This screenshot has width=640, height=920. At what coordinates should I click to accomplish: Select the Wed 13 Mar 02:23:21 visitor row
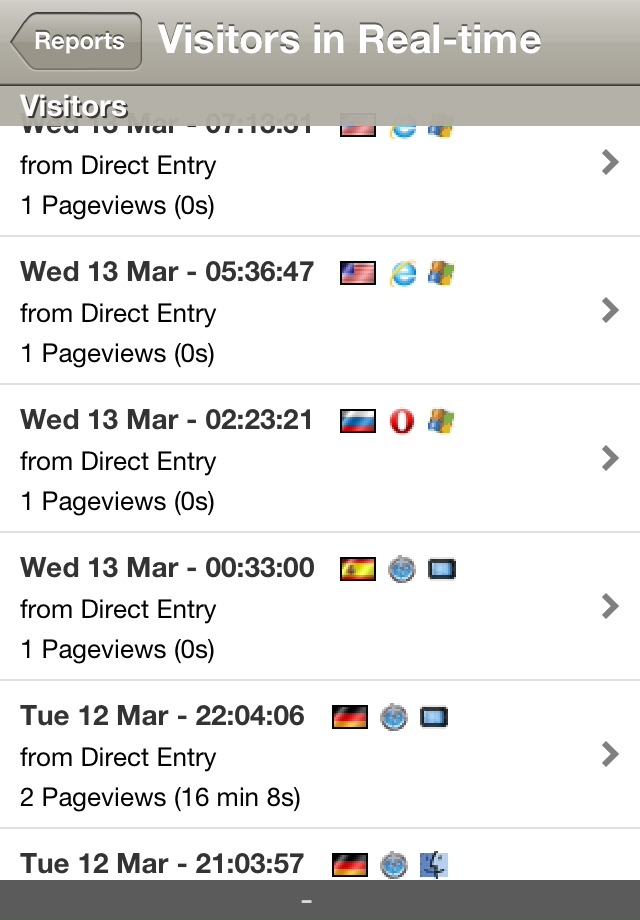(320, 458)
